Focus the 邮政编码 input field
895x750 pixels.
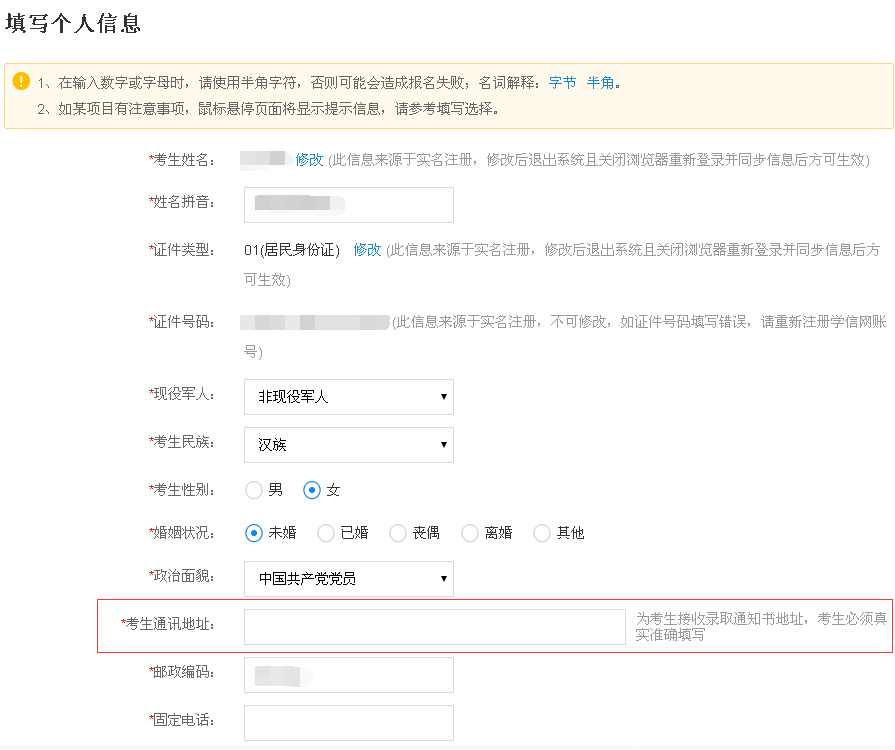pyautogui.click(x=348, y=675)
